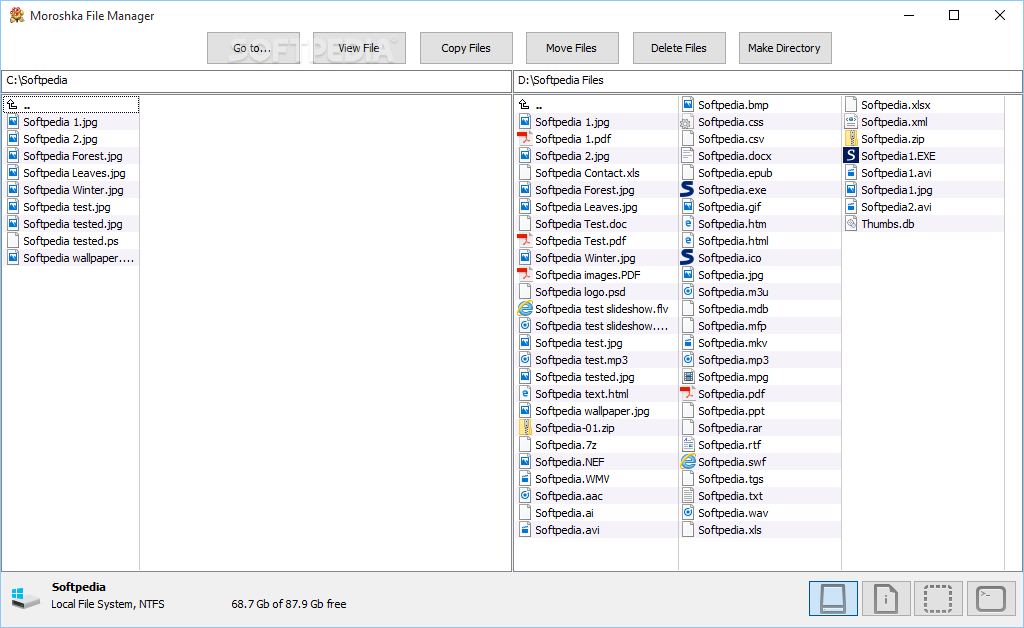Select Softpedia wallpaper.... in left pane
Viewport: 1024px width, 628px height.
coord(71,258)
